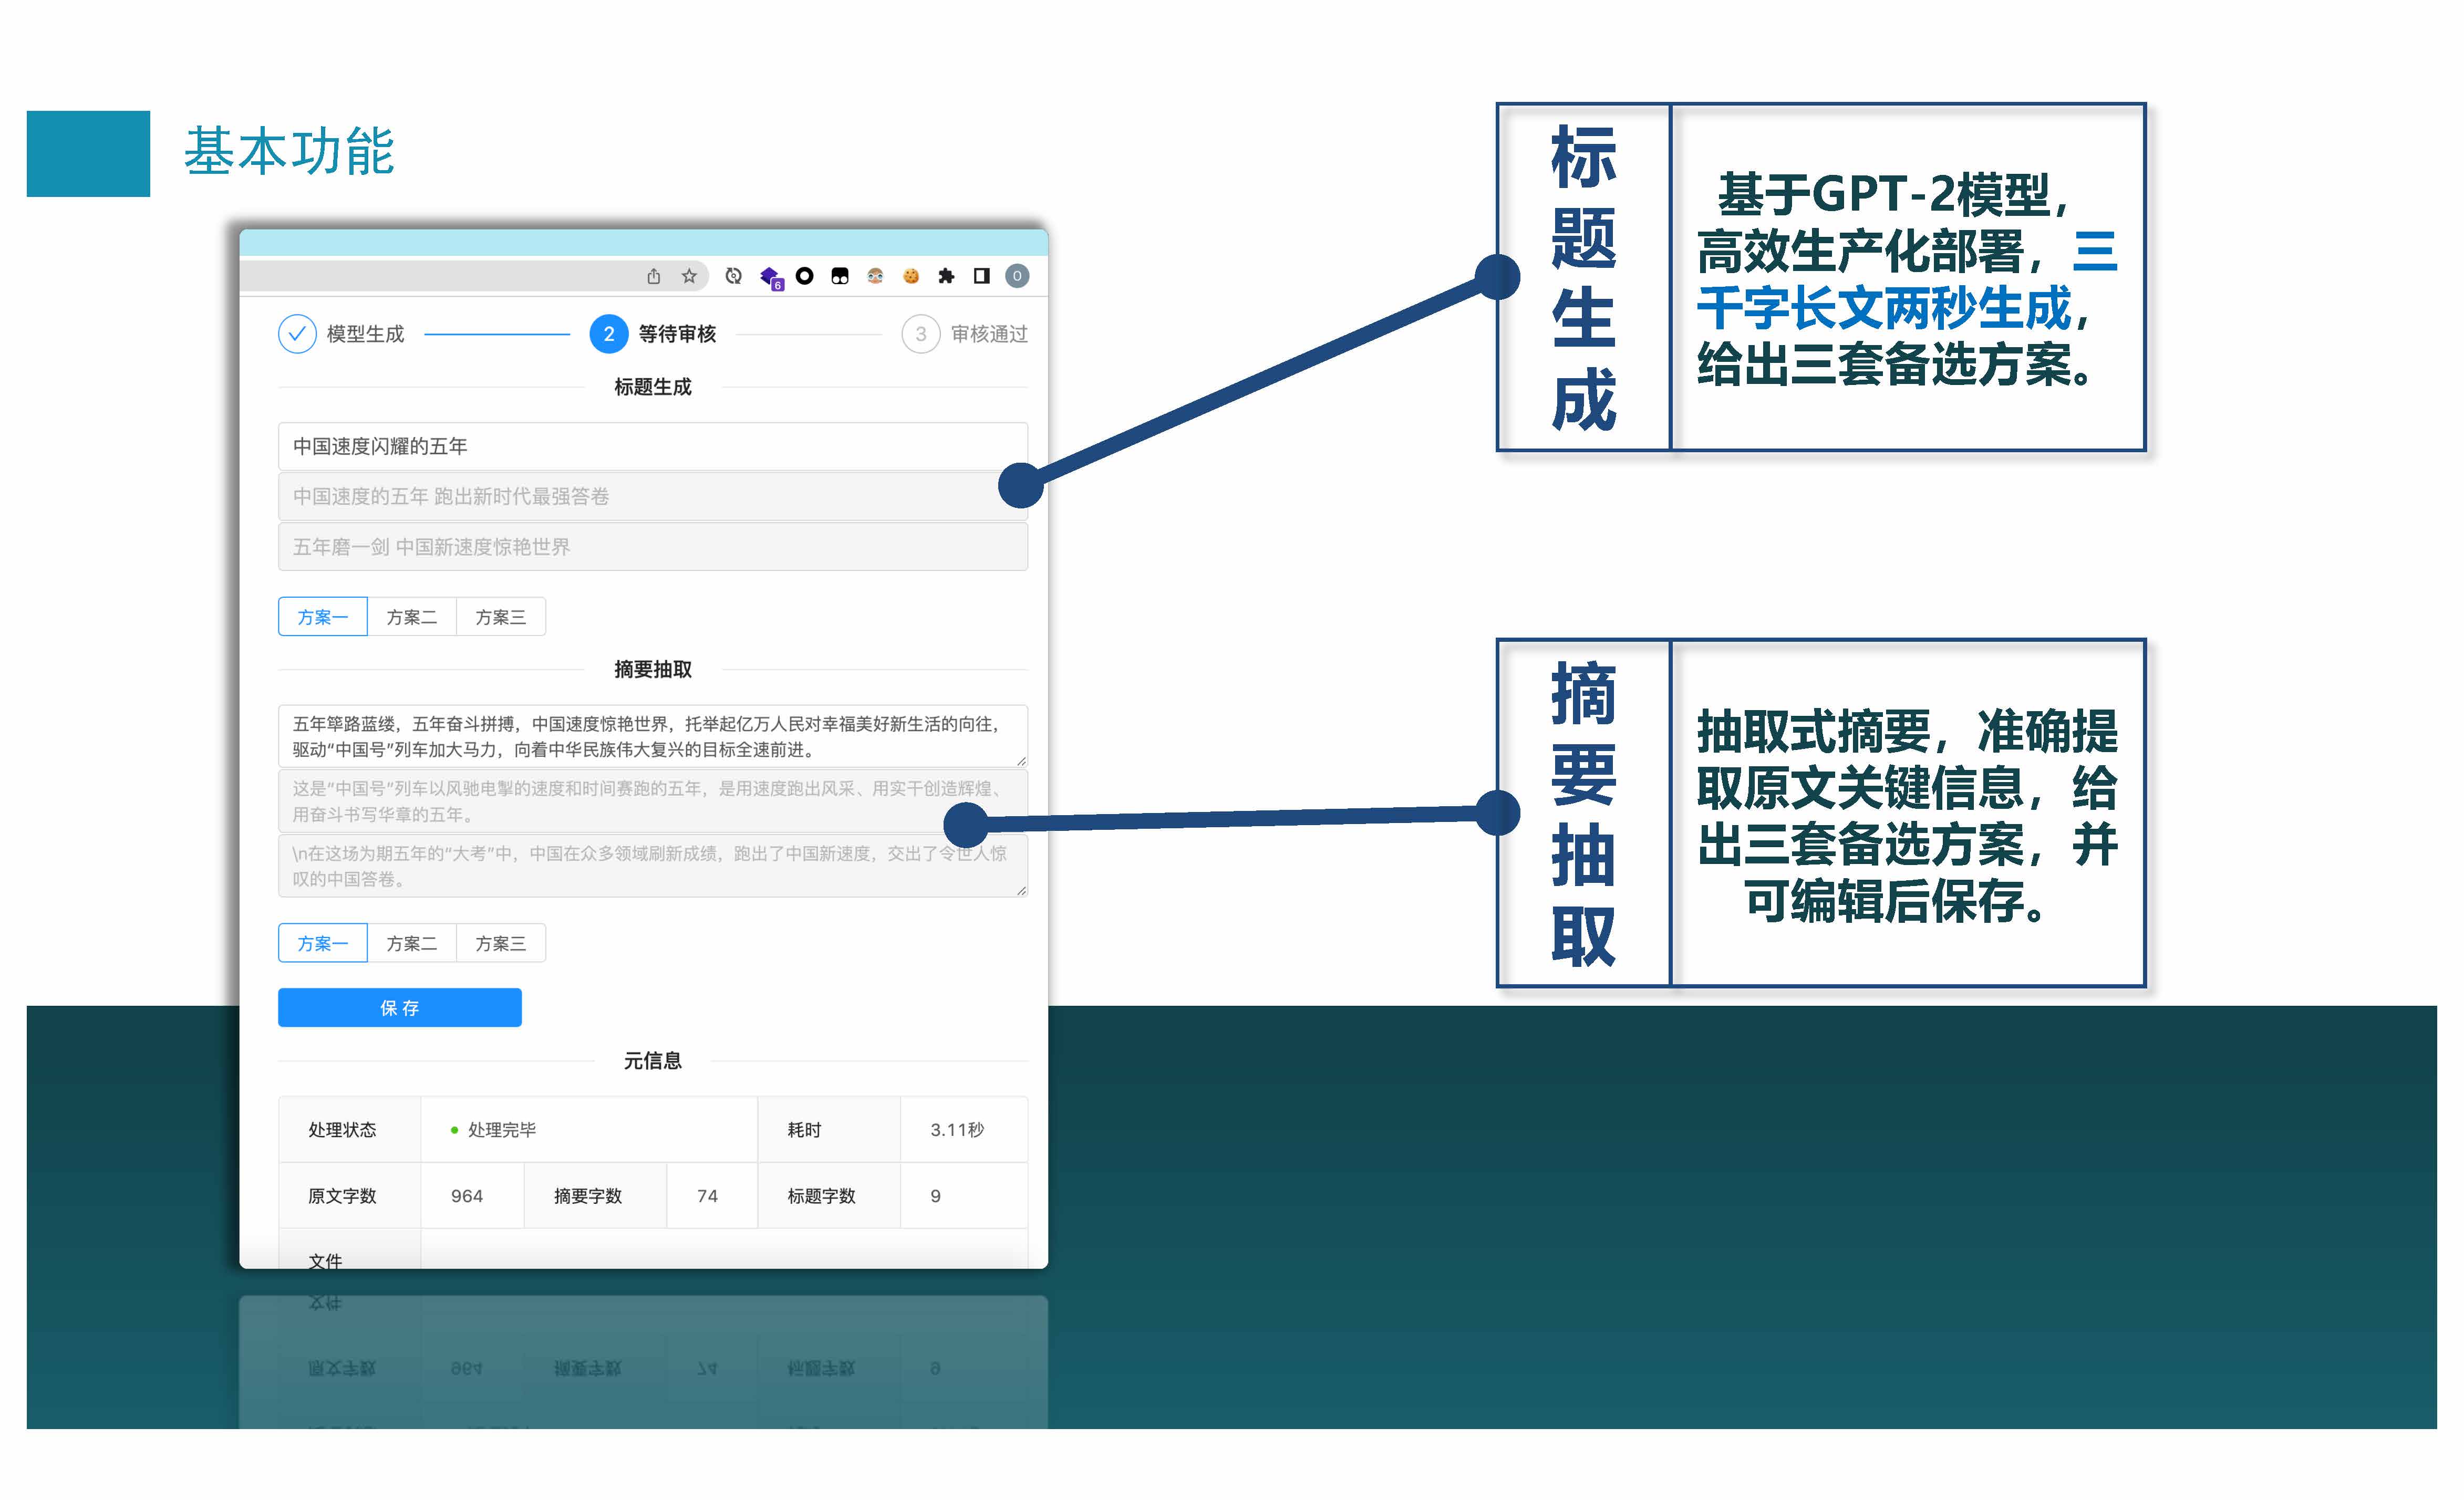Open the puzzle-piece extensions menu
2464x1500 pixels.
(x=946, y=276)
